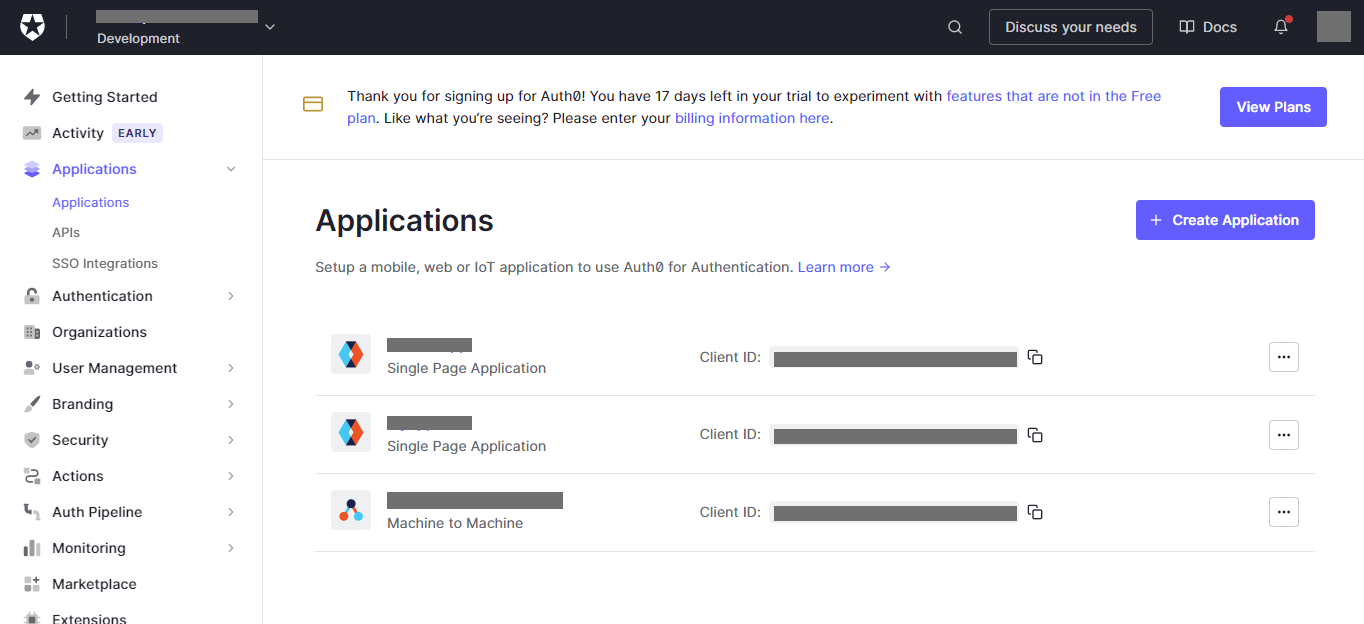Expand the Authentication section
This screenshot has height=624, width=1364.
pyautogui.click(x=231, y=295)
